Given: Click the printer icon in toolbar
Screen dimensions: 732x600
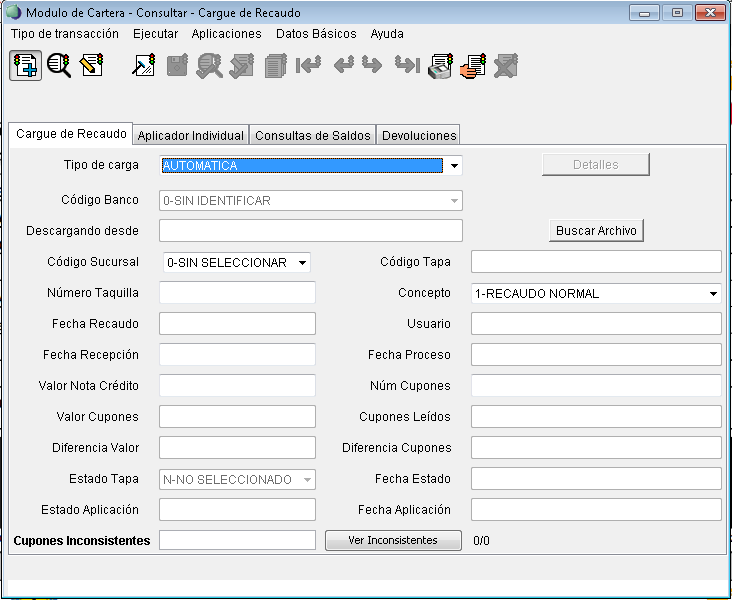Looking at the screenshot, I should tap(440, 67).
